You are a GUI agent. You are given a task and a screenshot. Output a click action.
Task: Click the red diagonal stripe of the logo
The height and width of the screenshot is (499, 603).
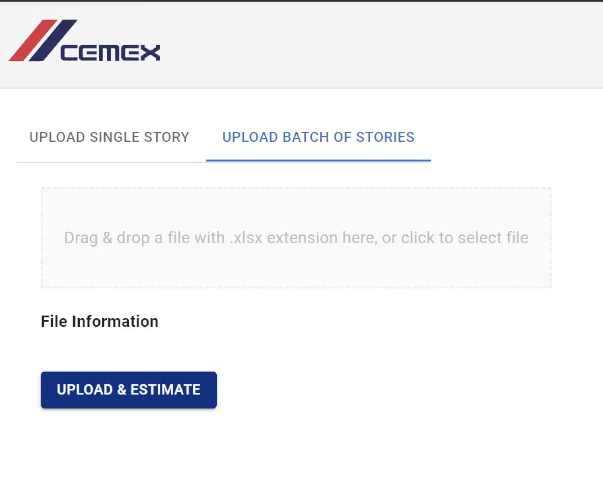click(33, 40)
